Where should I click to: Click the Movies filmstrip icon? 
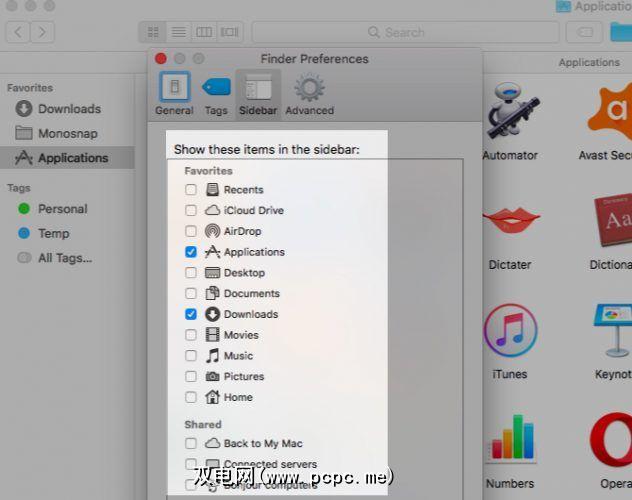click(x=212, y=335)
